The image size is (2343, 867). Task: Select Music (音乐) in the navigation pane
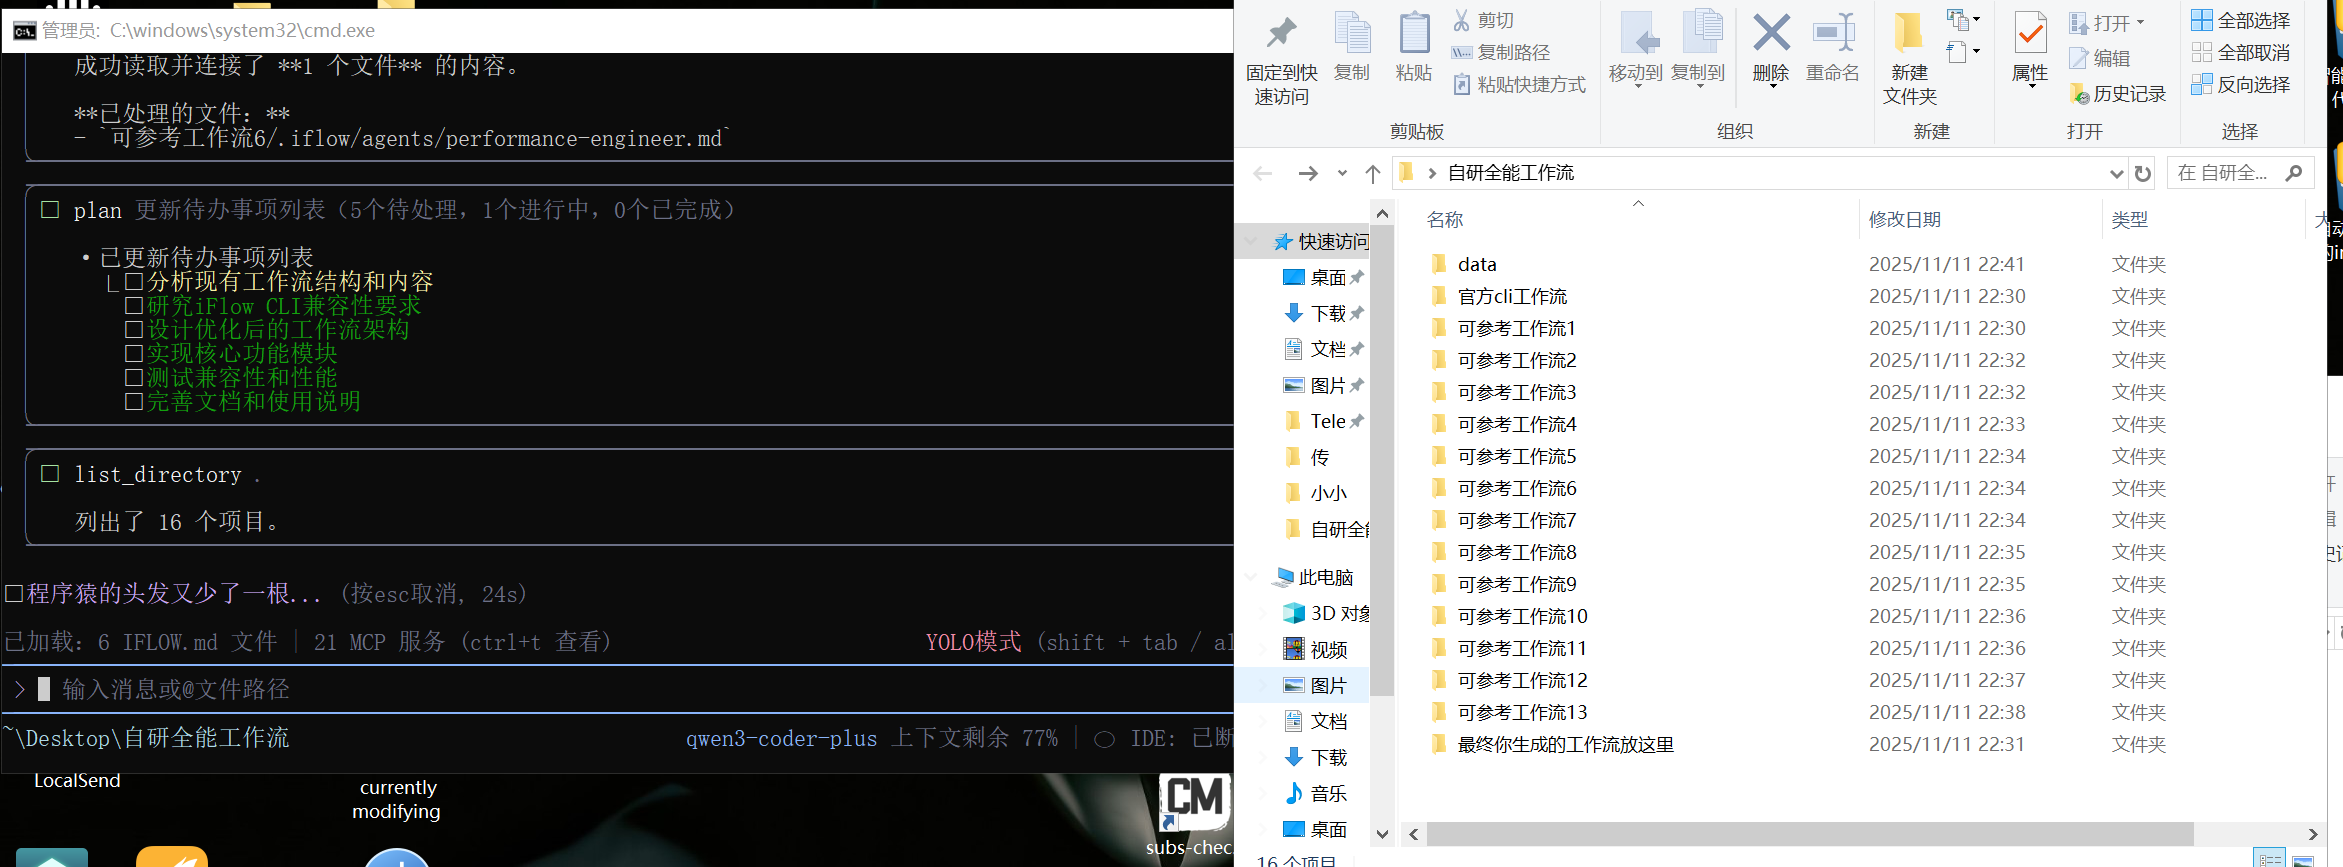1328,793
